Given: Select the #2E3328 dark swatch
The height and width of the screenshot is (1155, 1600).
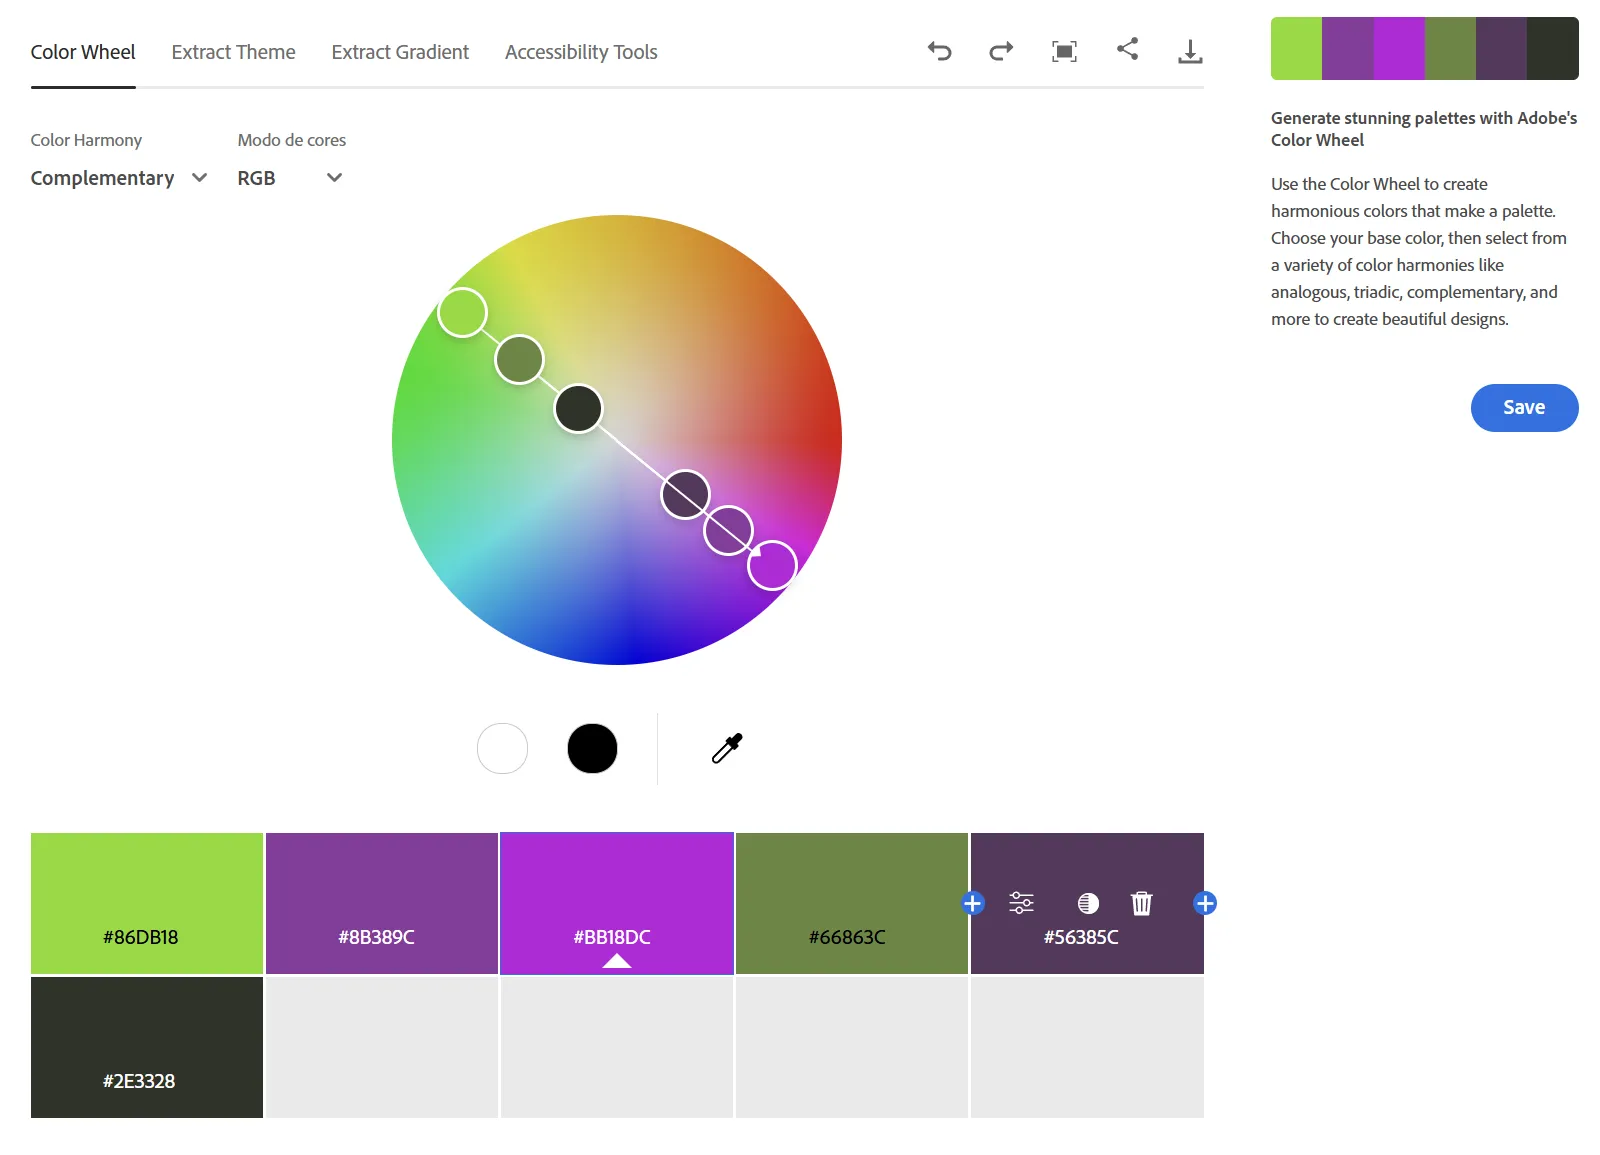Looking at the screenshot, I should pyautogui.click(x=147, y=1047).
